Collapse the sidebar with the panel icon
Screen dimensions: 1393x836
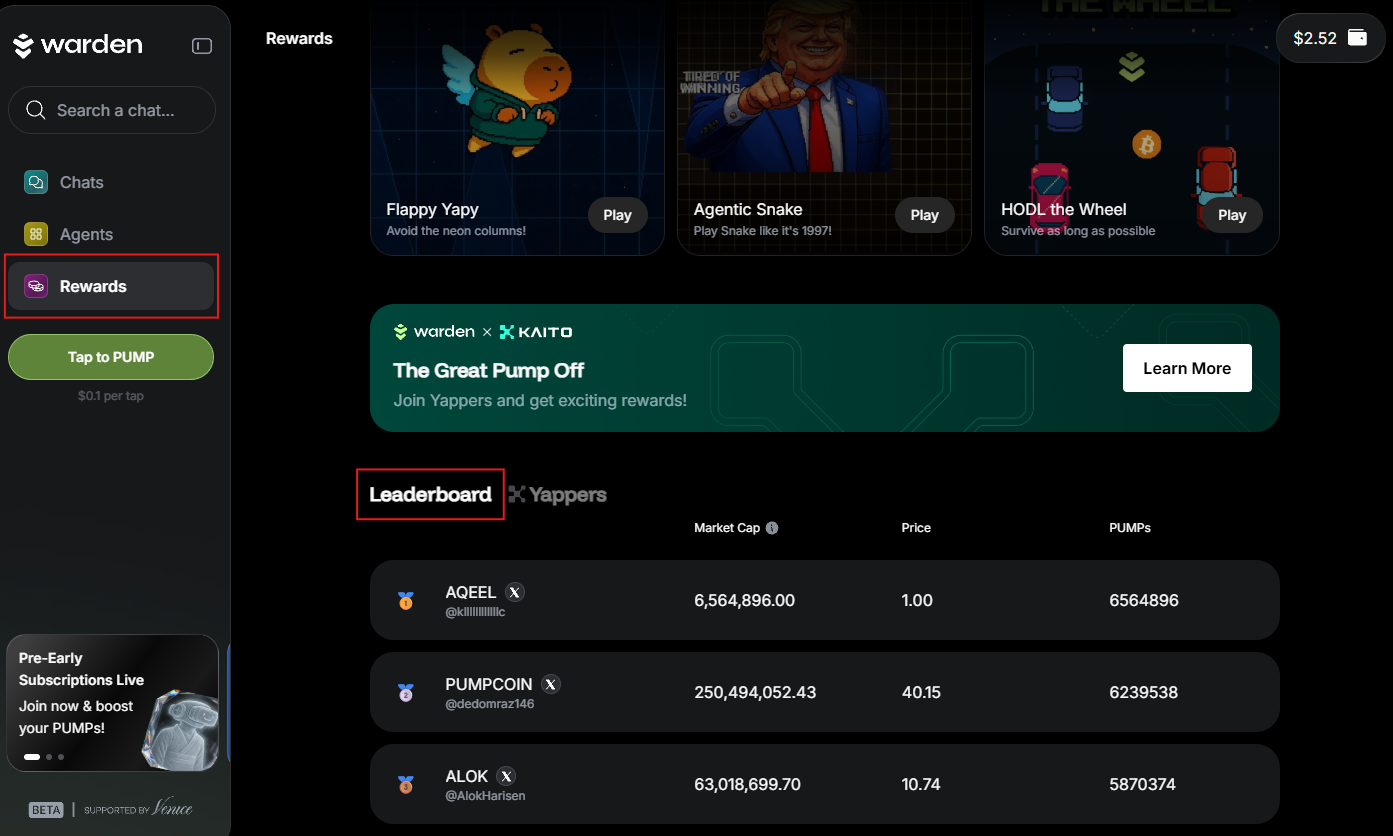(201, 45)
